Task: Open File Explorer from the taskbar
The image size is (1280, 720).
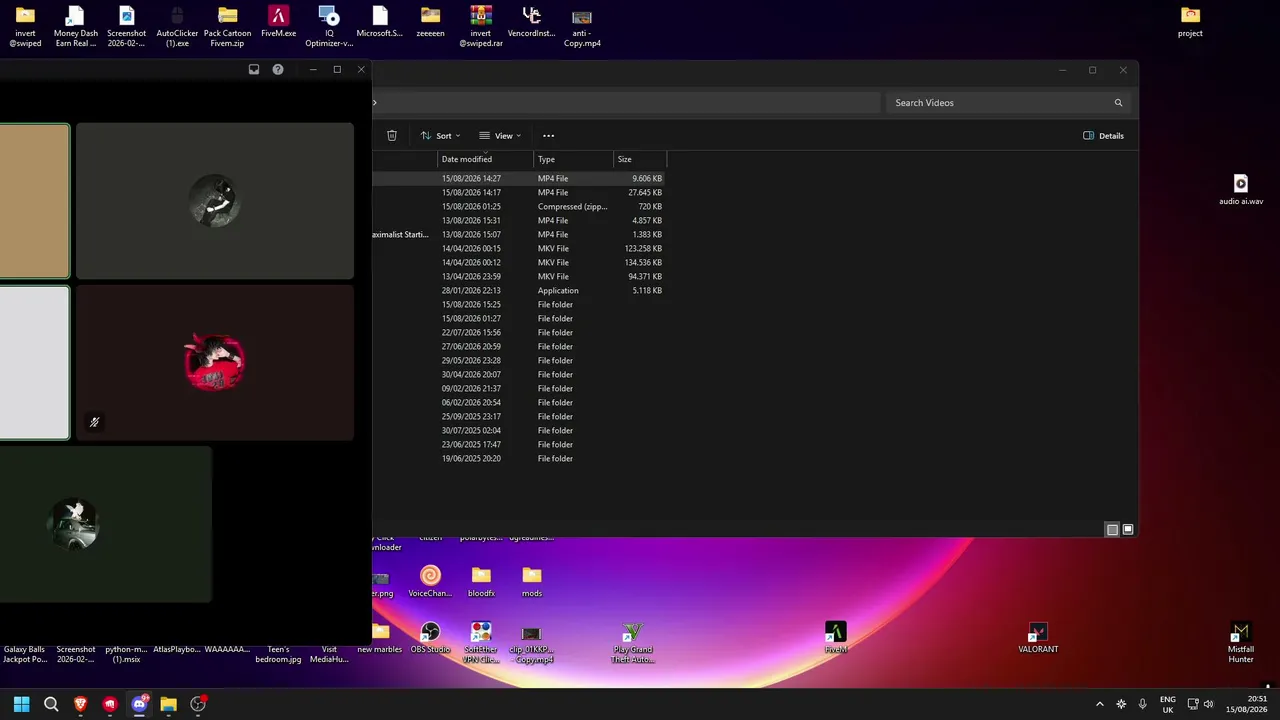Action: coord(169,704)
